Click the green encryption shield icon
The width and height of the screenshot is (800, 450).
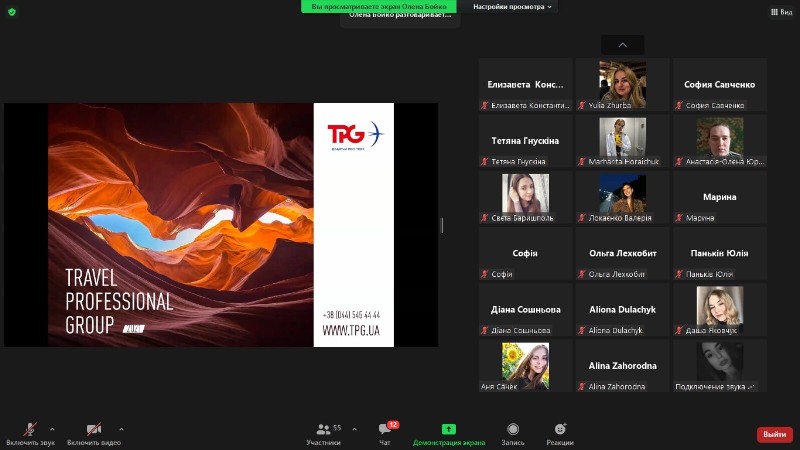coord(12,12)
